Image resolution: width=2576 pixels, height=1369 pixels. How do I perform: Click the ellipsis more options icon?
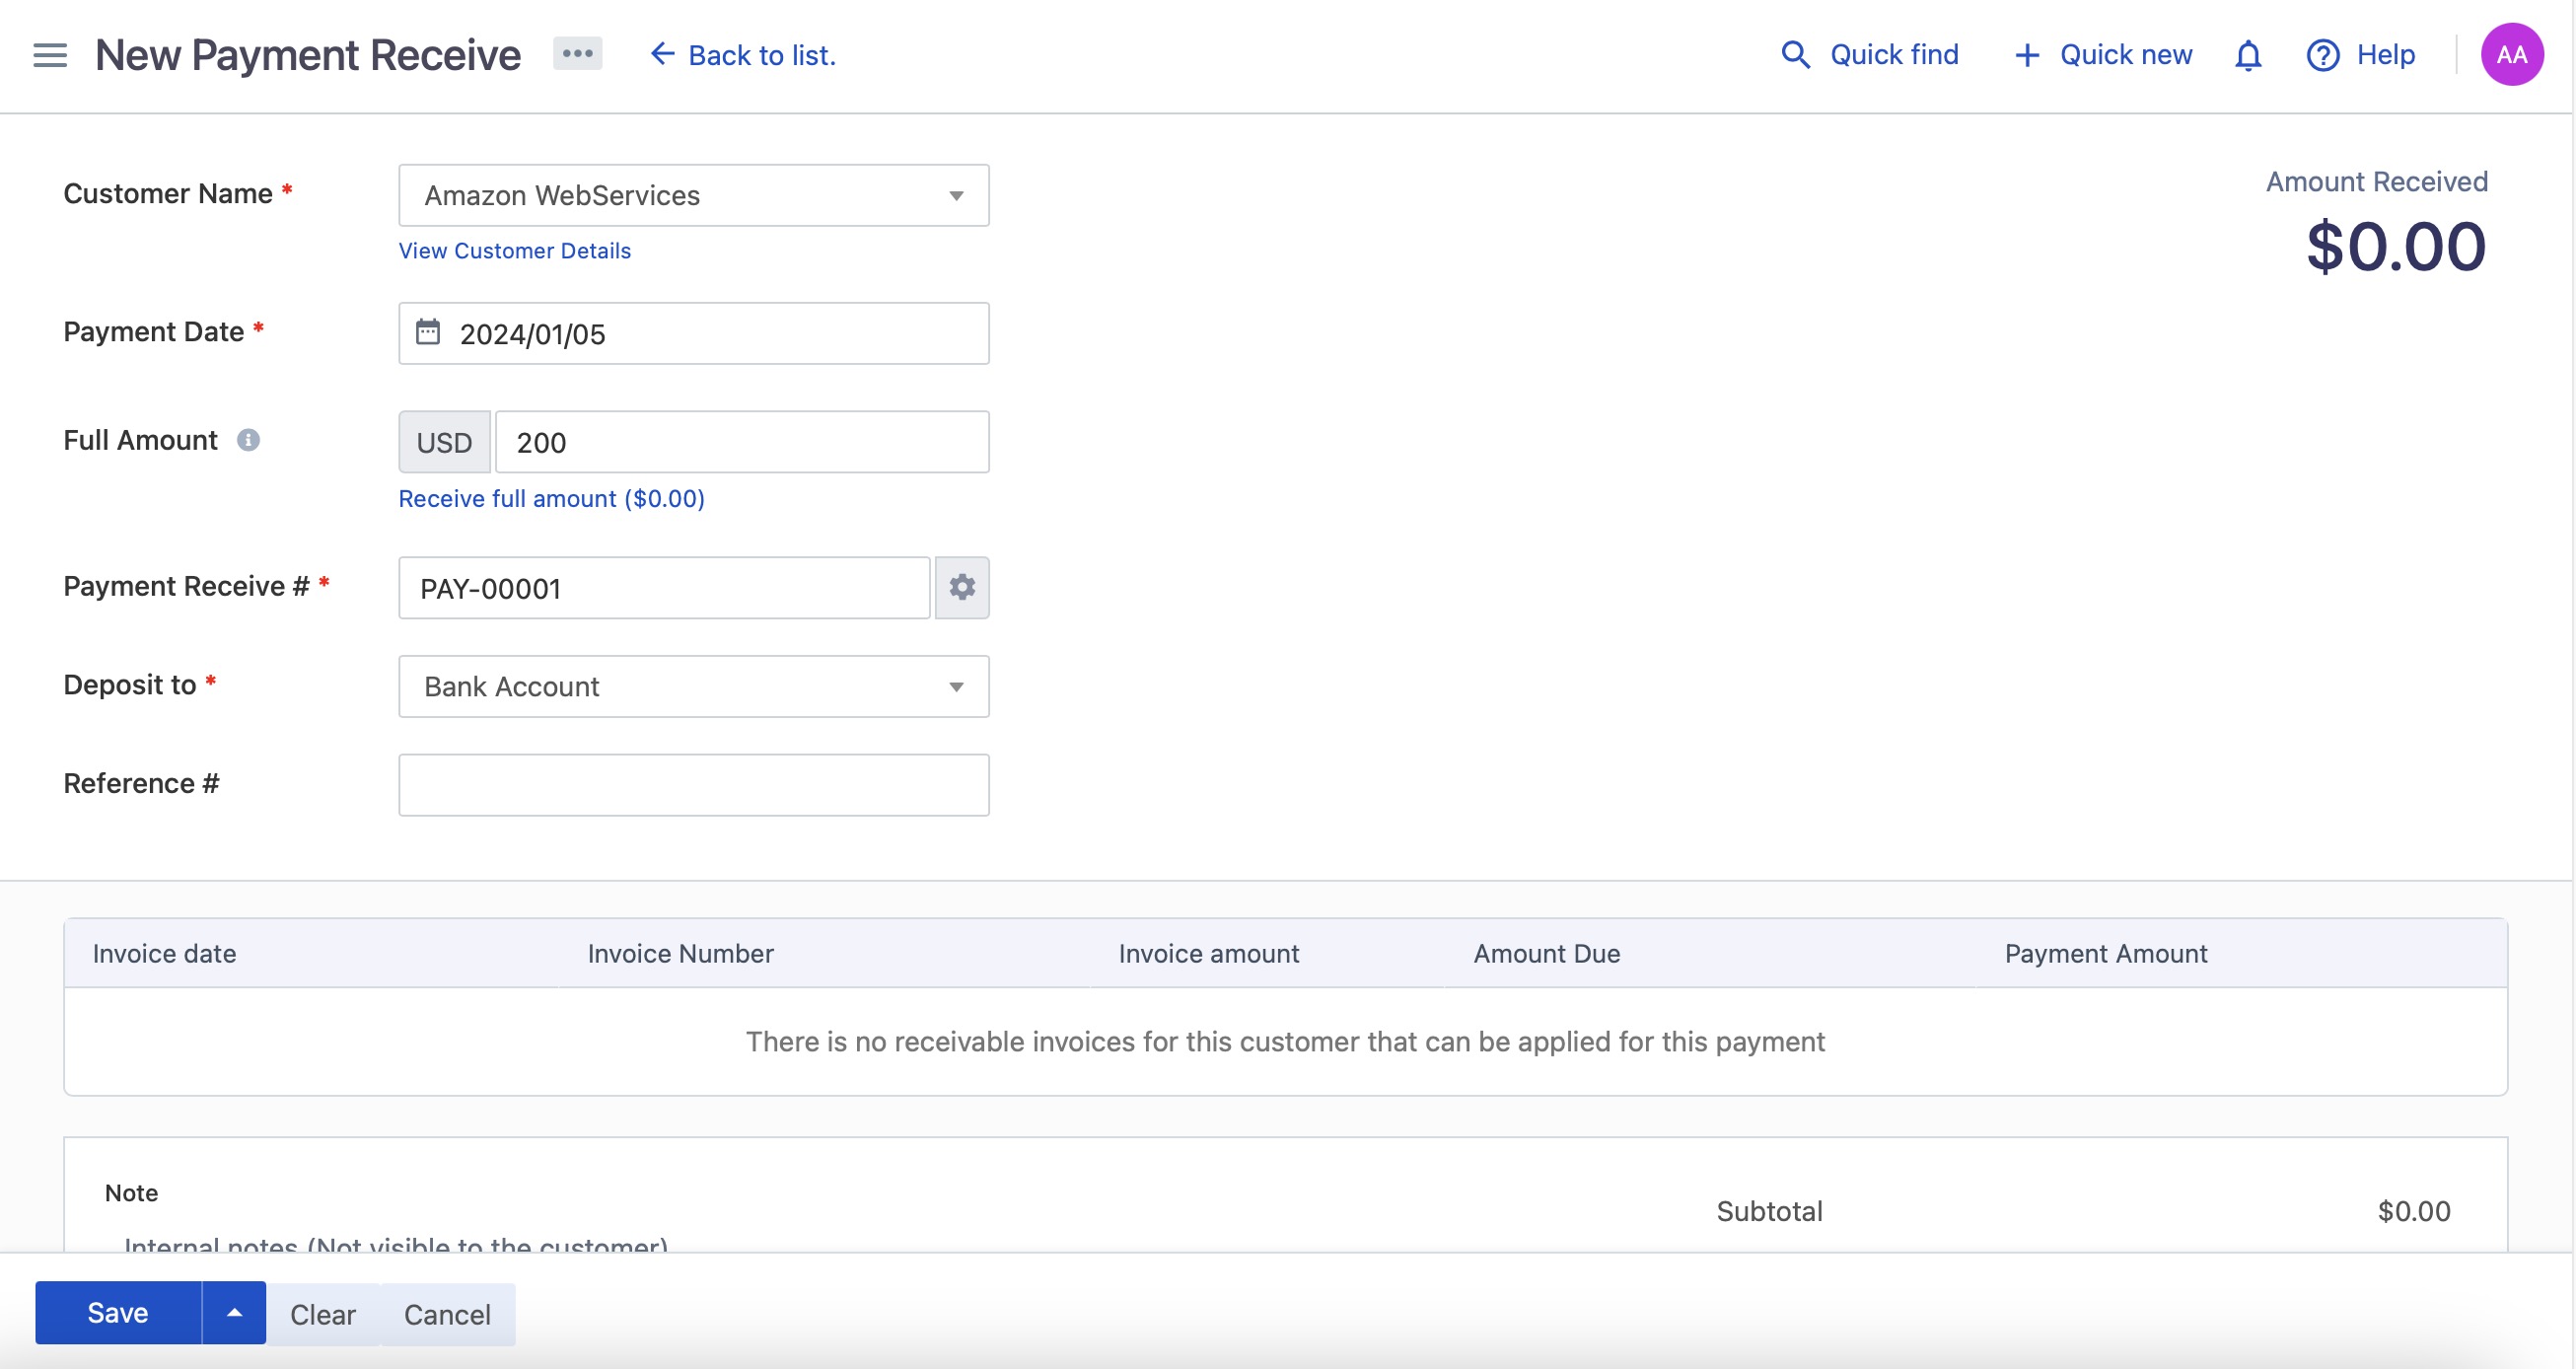click(x=578, y=53)
